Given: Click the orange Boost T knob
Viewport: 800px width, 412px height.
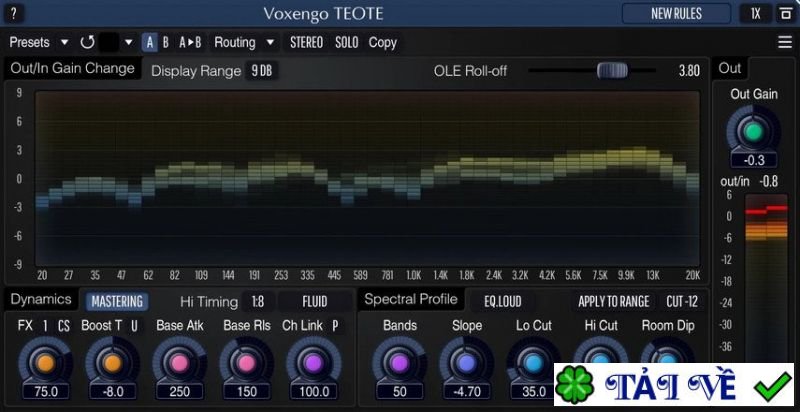Looking at the screenshot, I should pyautogui.click(x=112, y=363).
